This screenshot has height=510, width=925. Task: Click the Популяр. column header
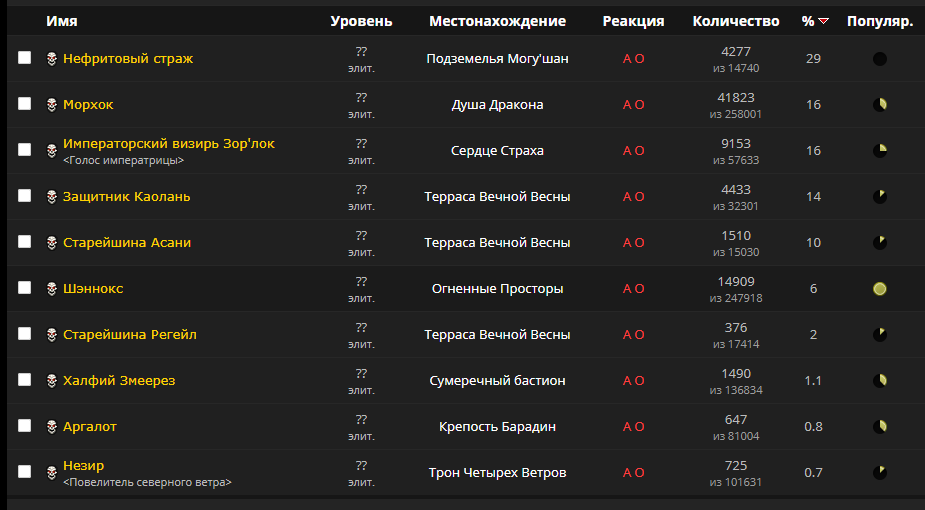click(880, 21)
